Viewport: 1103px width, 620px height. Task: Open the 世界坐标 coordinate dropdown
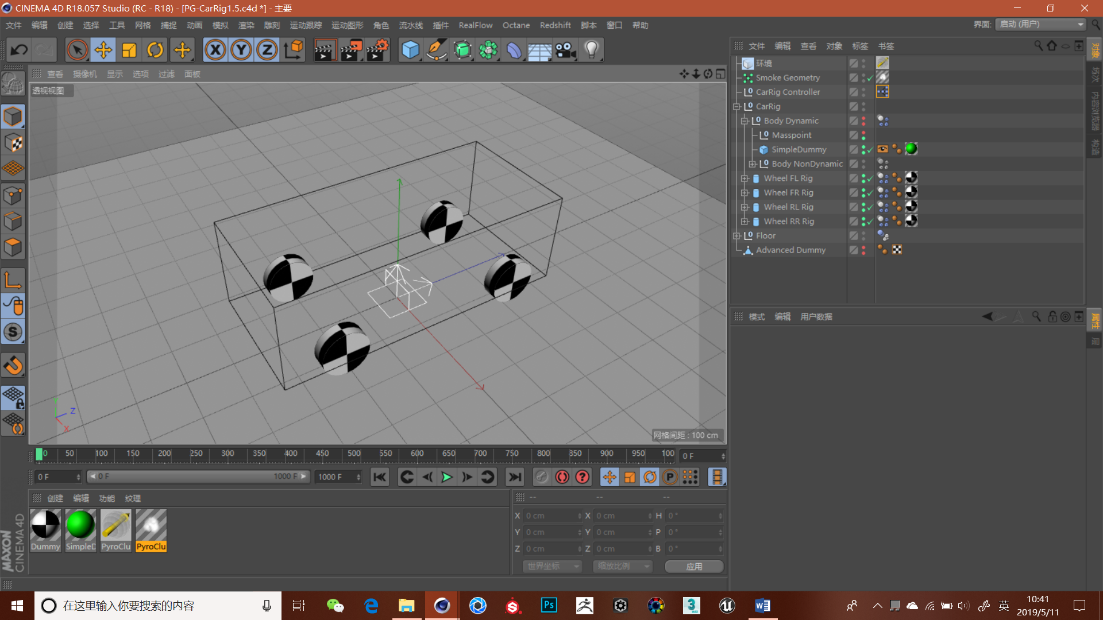(x=552, y=566)
